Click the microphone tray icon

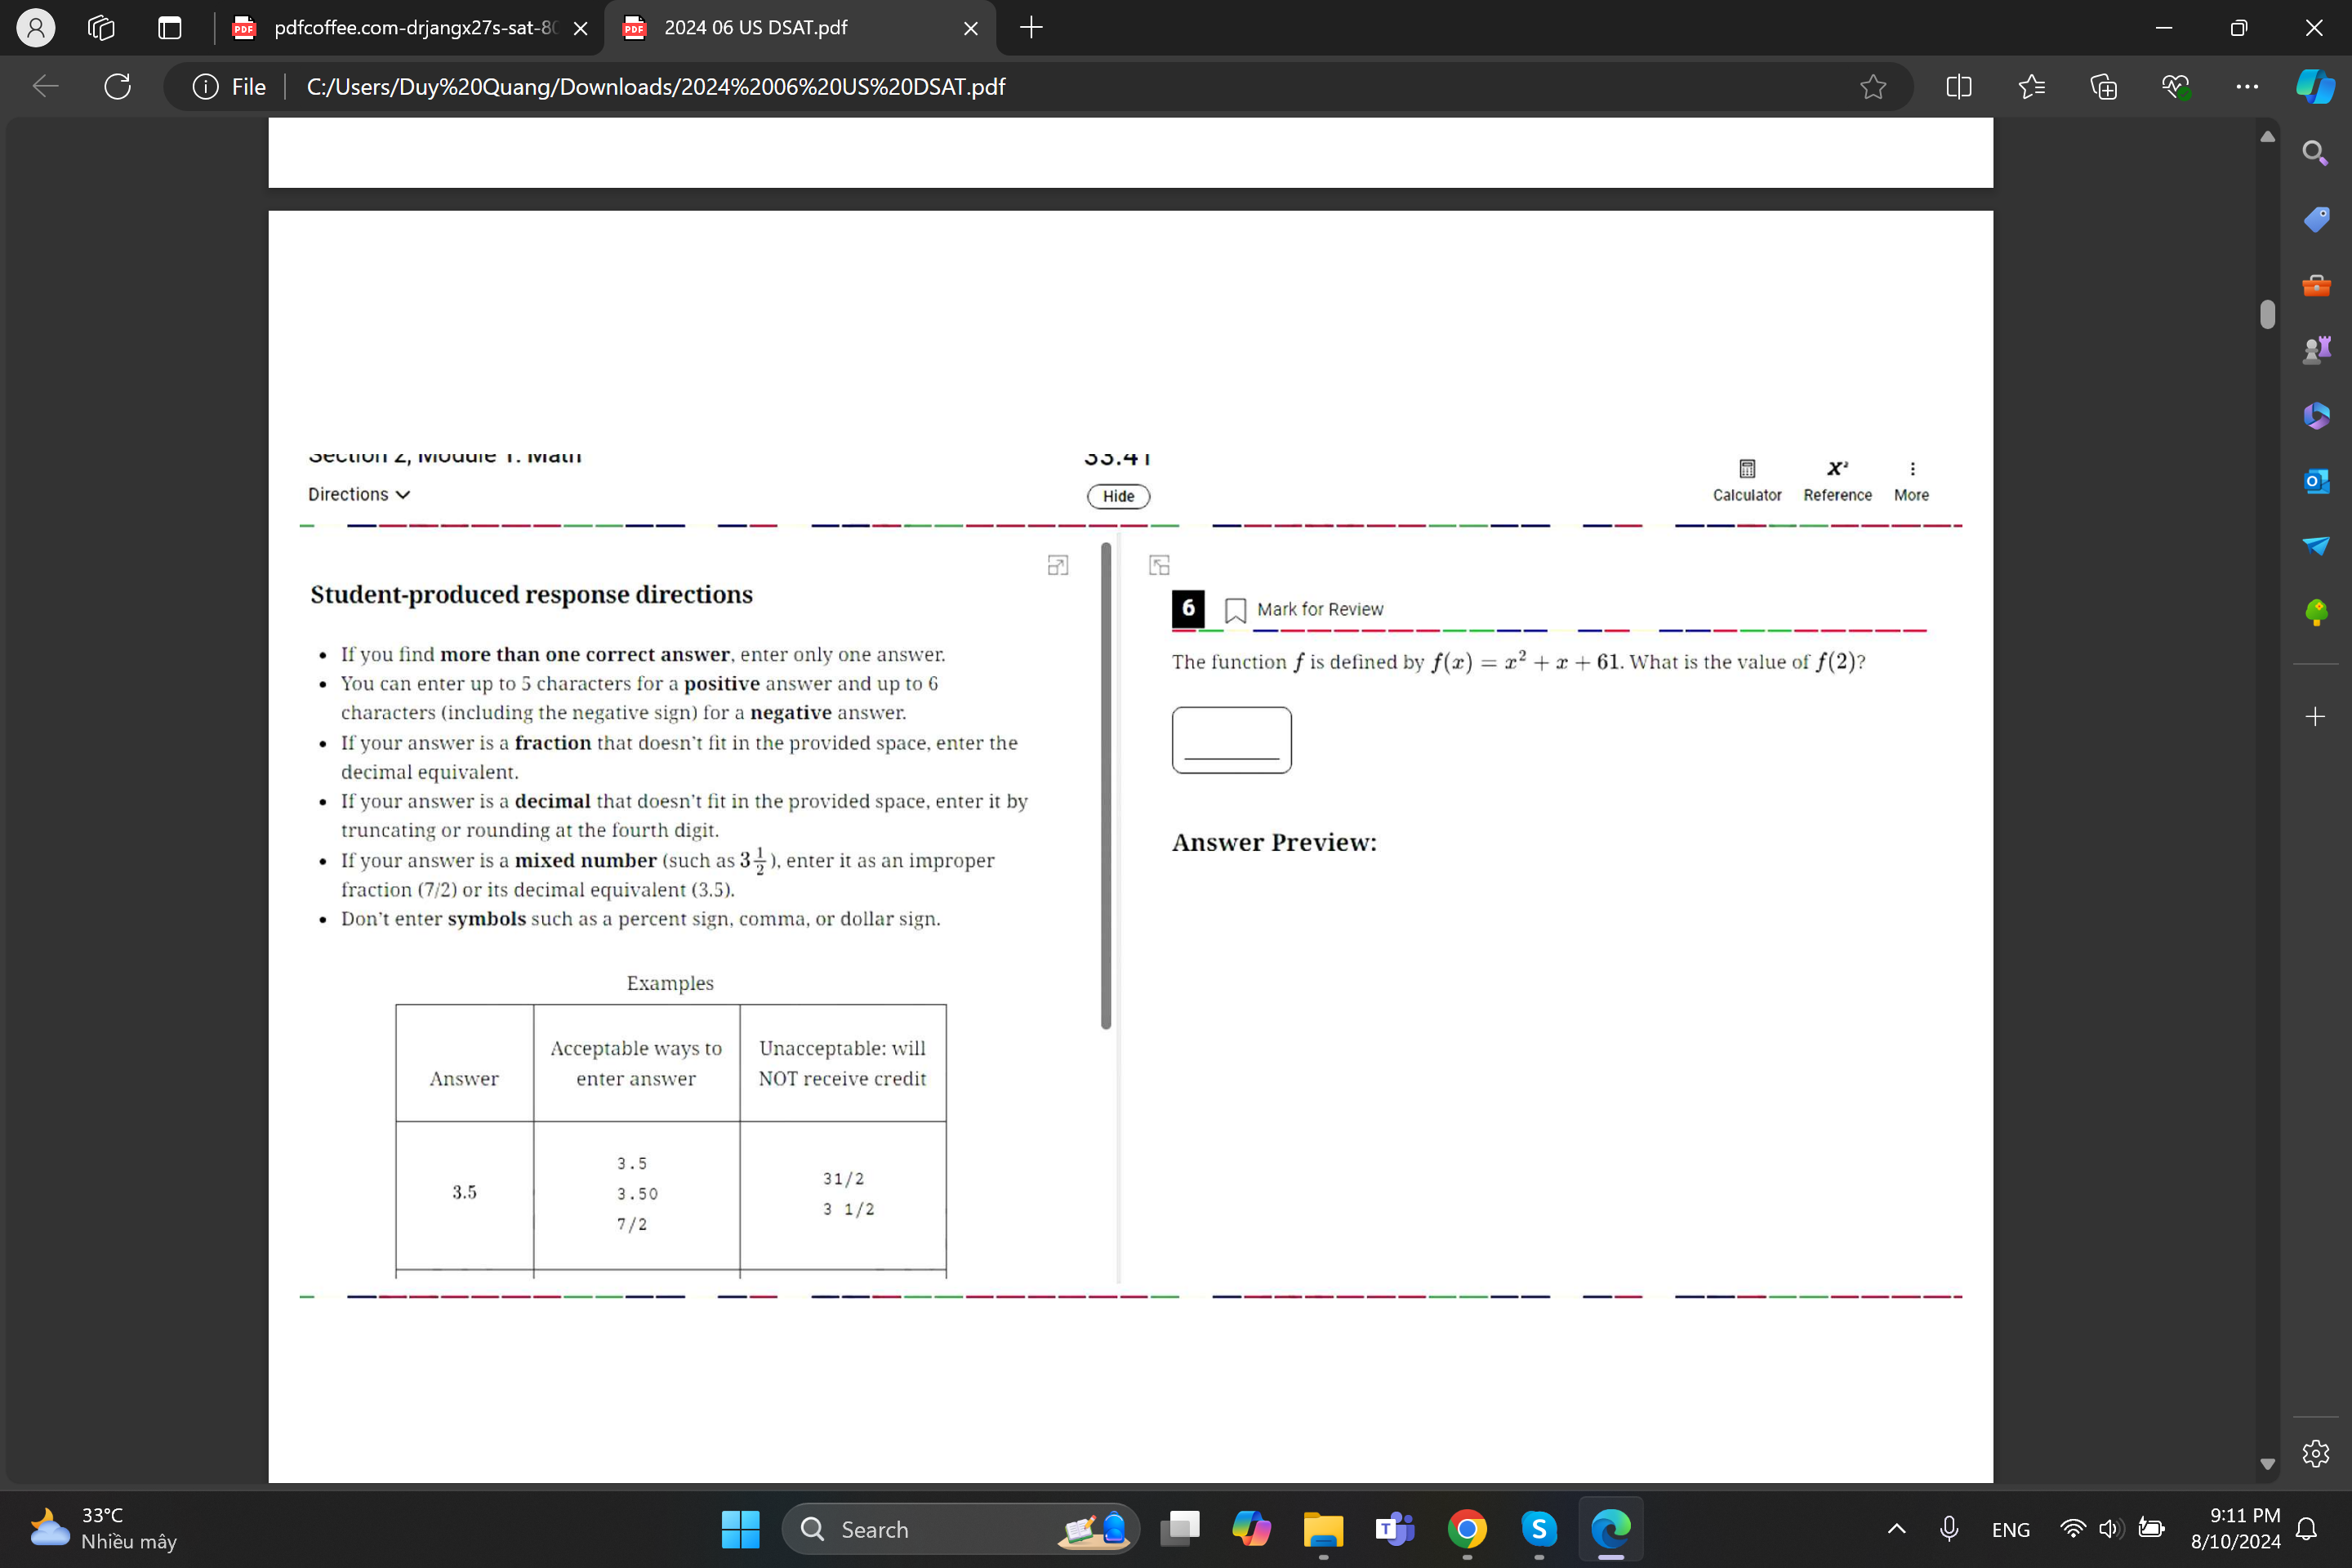1949,1529
